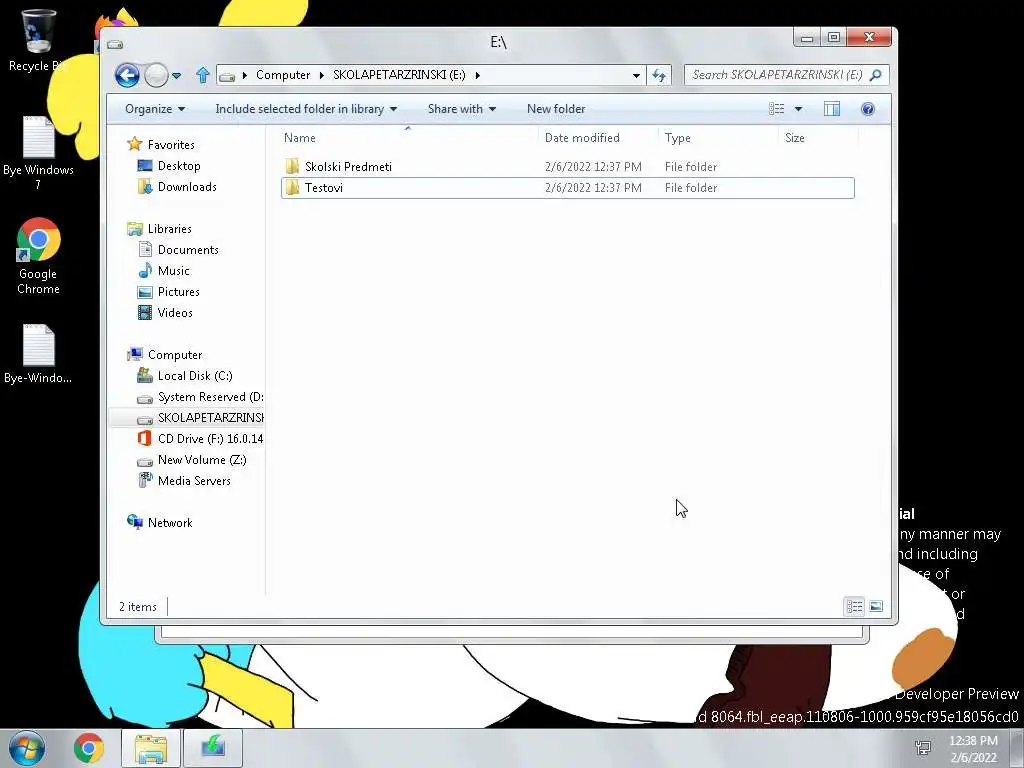
Task: Open the Pictures library
Action: pyautogui.click(x=178, y=291)
